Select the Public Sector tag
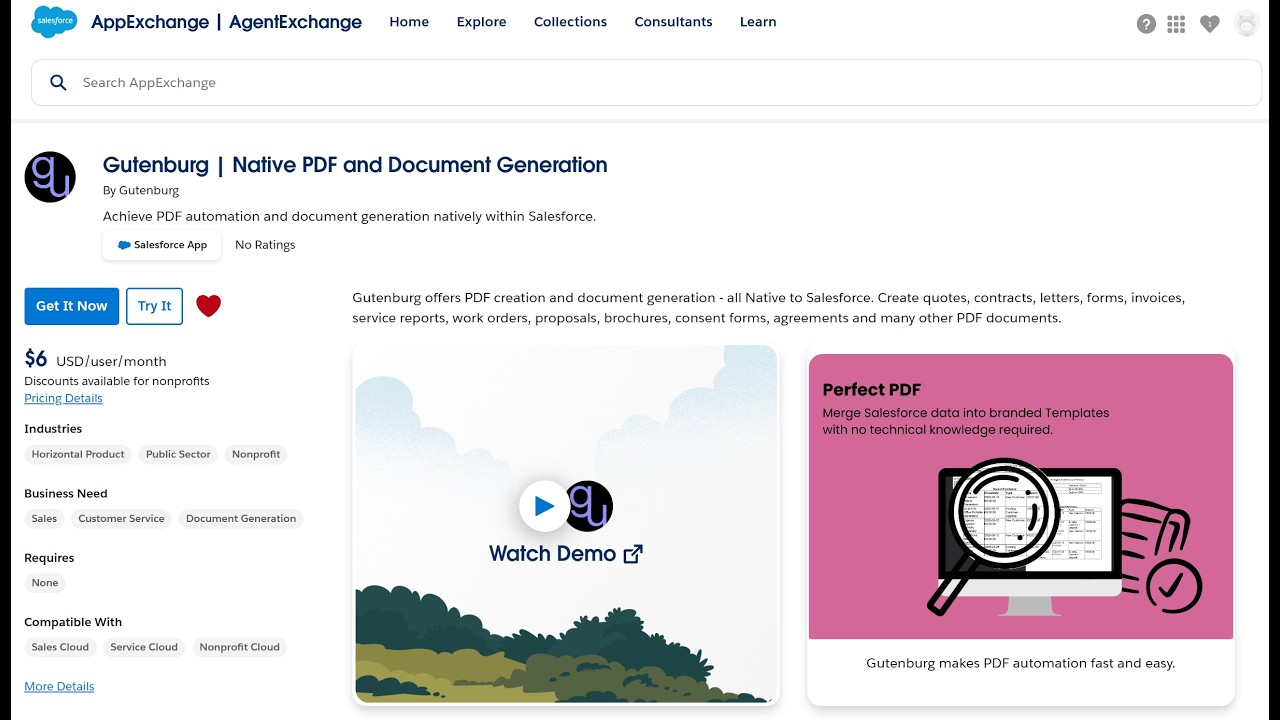The width and height of the screenshot is (1280, 720). (x=178, y=454)
